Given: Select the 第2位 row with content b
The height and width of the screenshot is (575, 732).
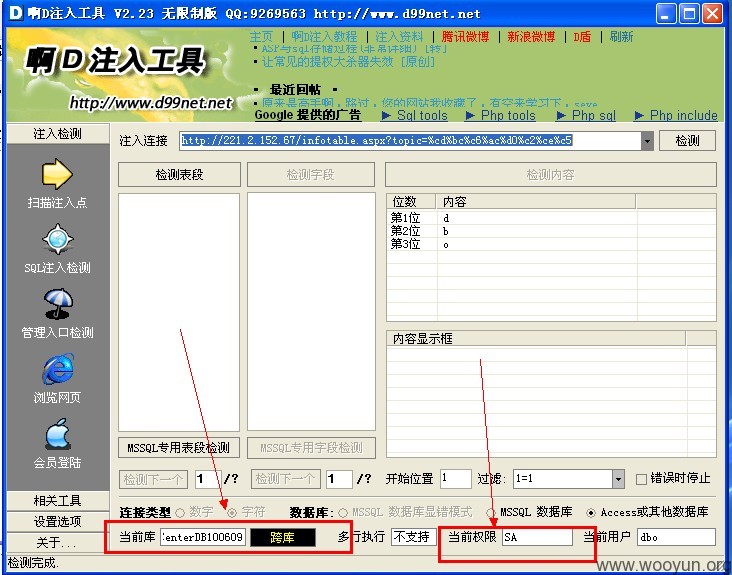Looking at the screenshot, I should [x=551, y=231].
